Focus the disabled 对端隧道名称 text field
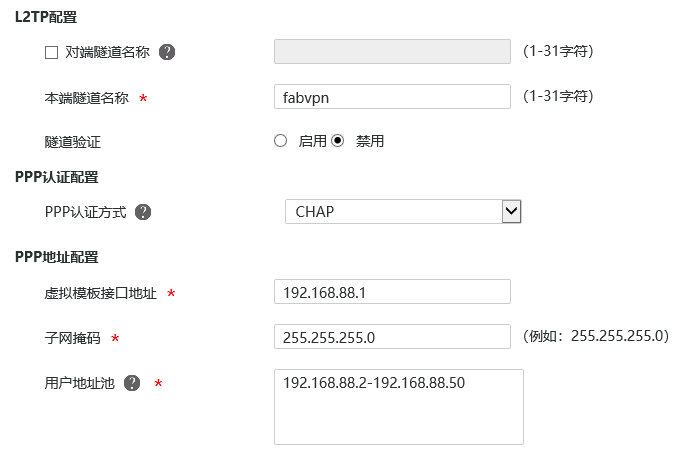This screenshot has height=455, width=686. pyautogui.click(x=392, y=51)
